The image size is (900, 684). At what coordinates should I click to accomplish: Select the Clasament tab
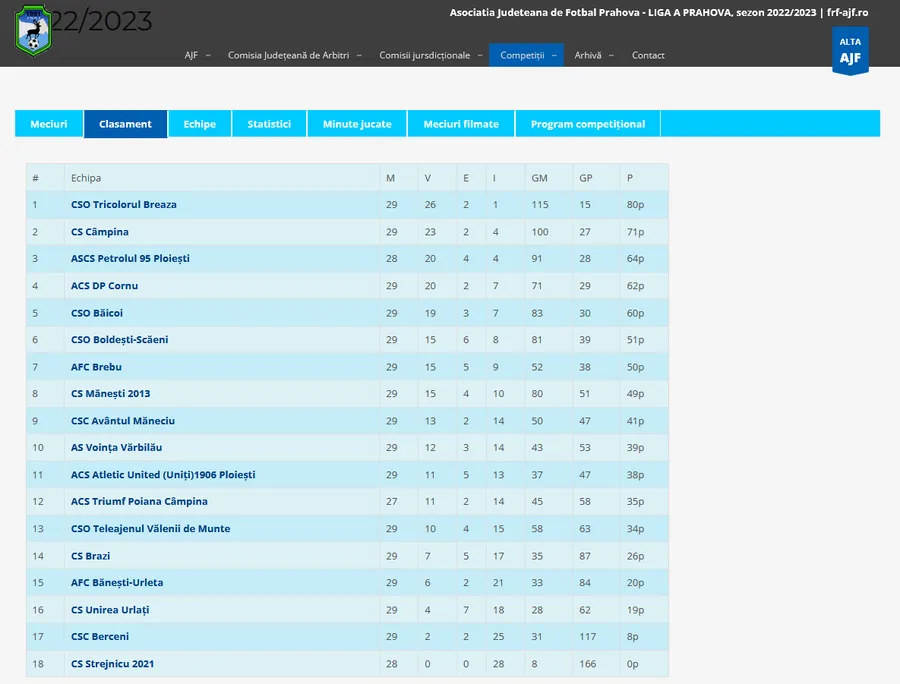[125, 124]
